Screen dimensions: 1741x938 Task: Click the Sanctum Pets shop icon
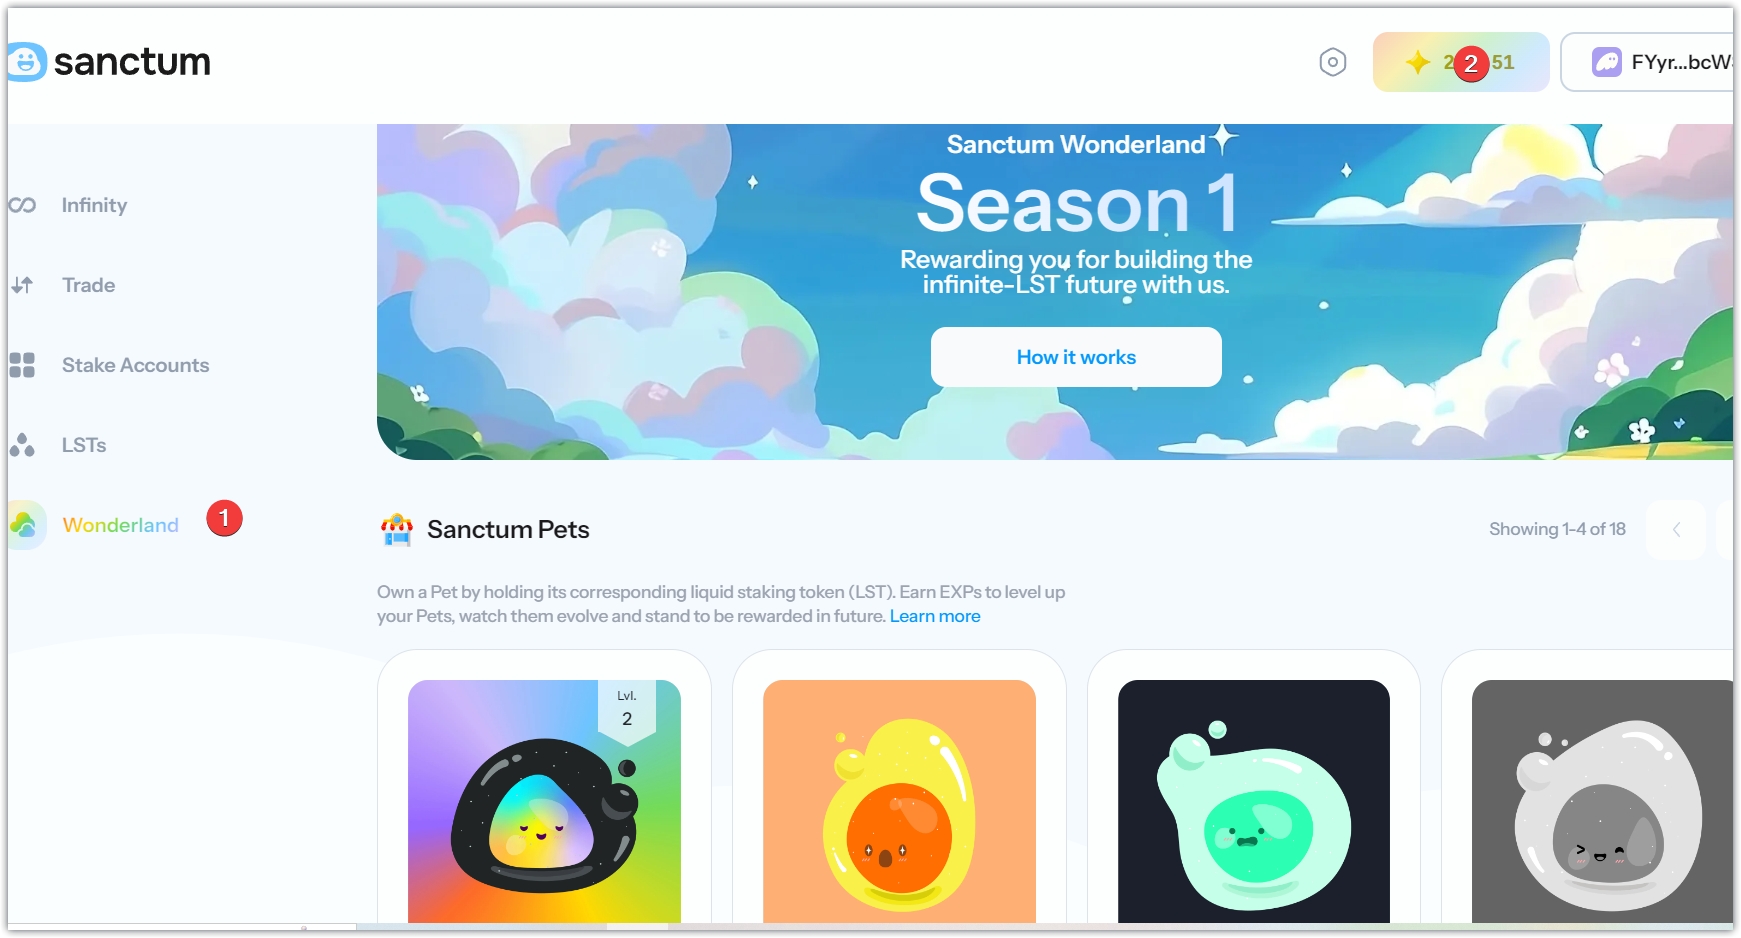click(397, 529)
